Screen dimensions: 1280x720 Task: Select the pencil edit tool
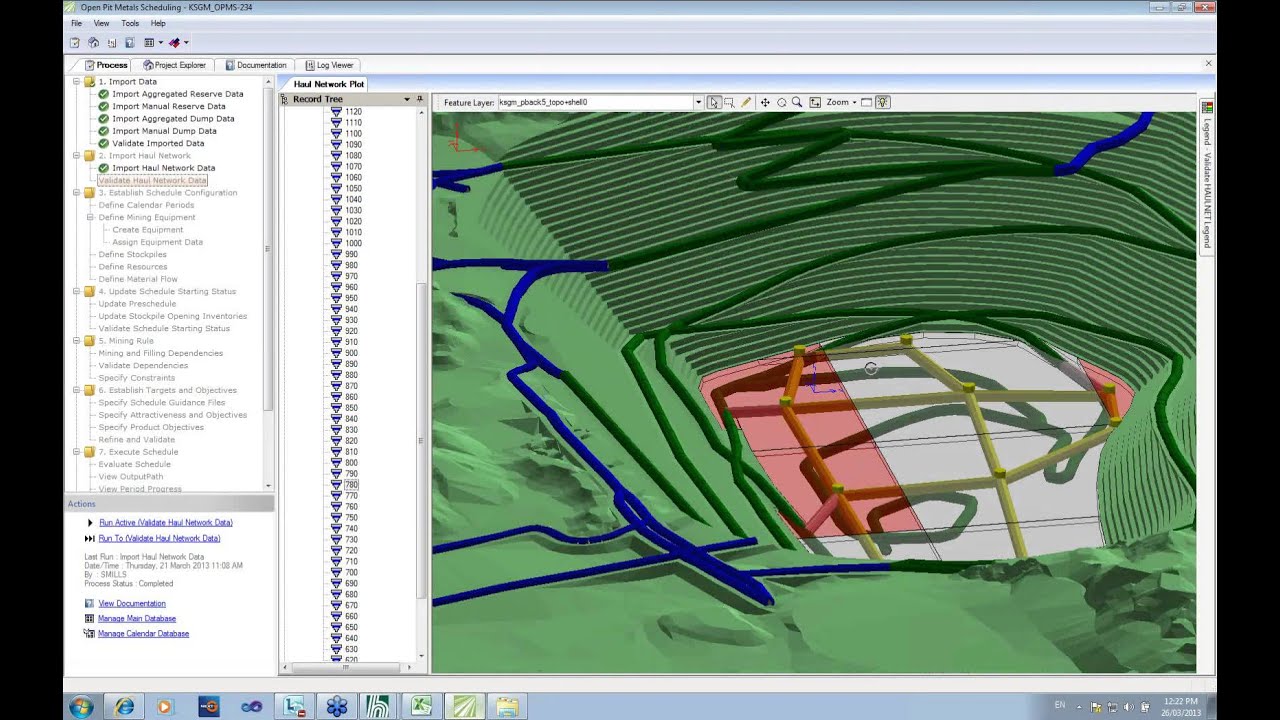click(746, 102)
